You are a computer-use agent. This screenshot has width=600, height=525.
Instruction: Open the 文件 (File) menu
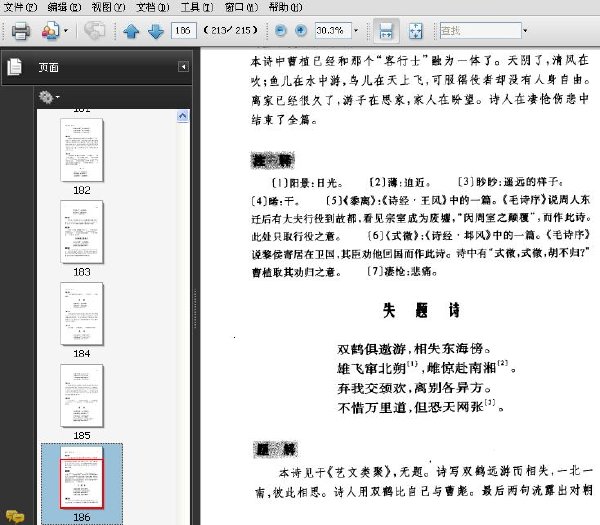click(20, 7)
